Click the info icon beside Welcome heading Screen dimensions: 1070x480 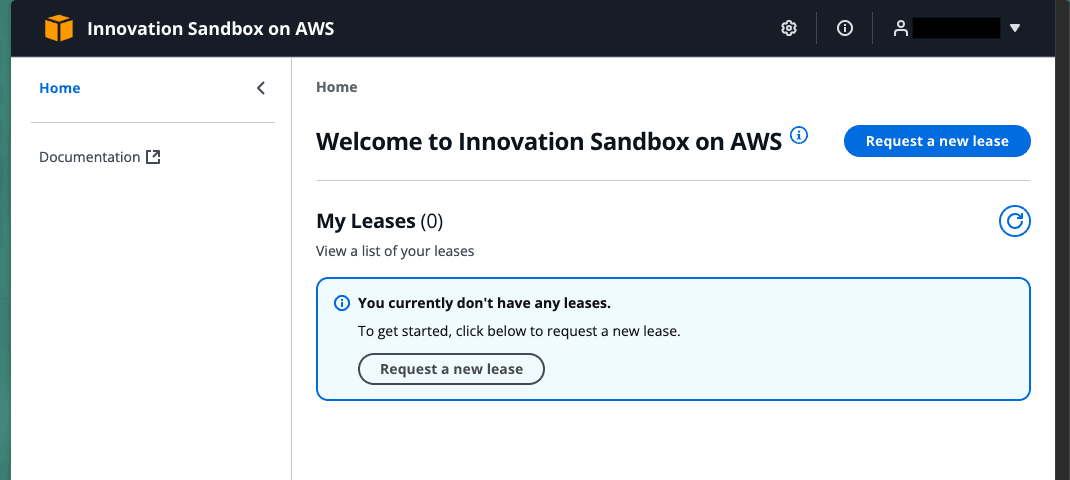click(799, 135)
